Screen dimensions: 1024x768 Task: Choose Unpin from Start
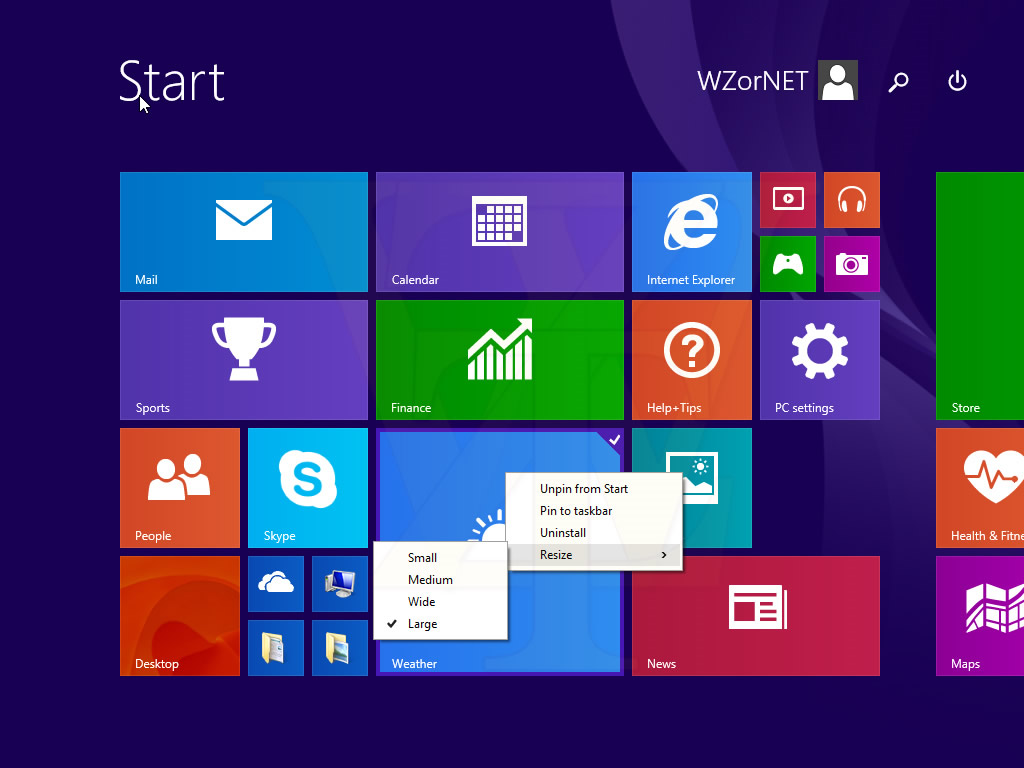point(584,489)
